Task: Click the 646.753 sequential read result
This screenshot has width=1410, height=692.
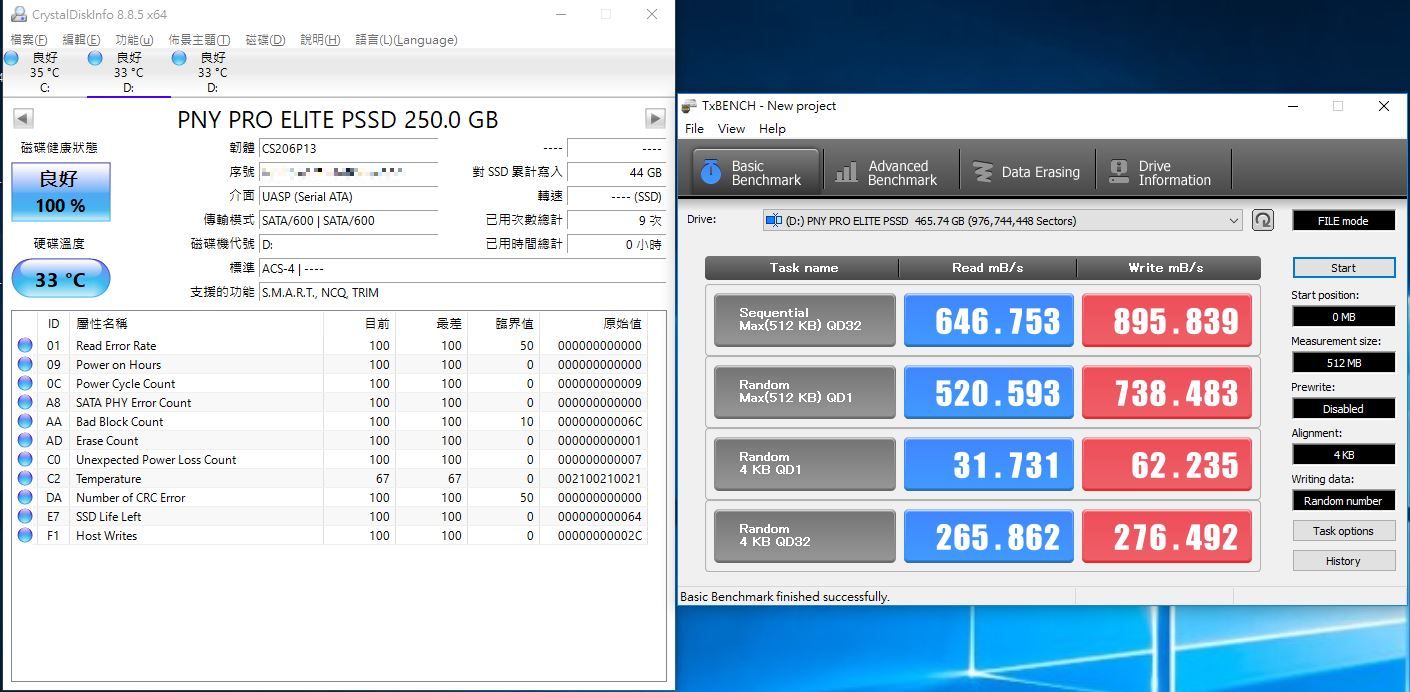Action: [x=988, y=320]
